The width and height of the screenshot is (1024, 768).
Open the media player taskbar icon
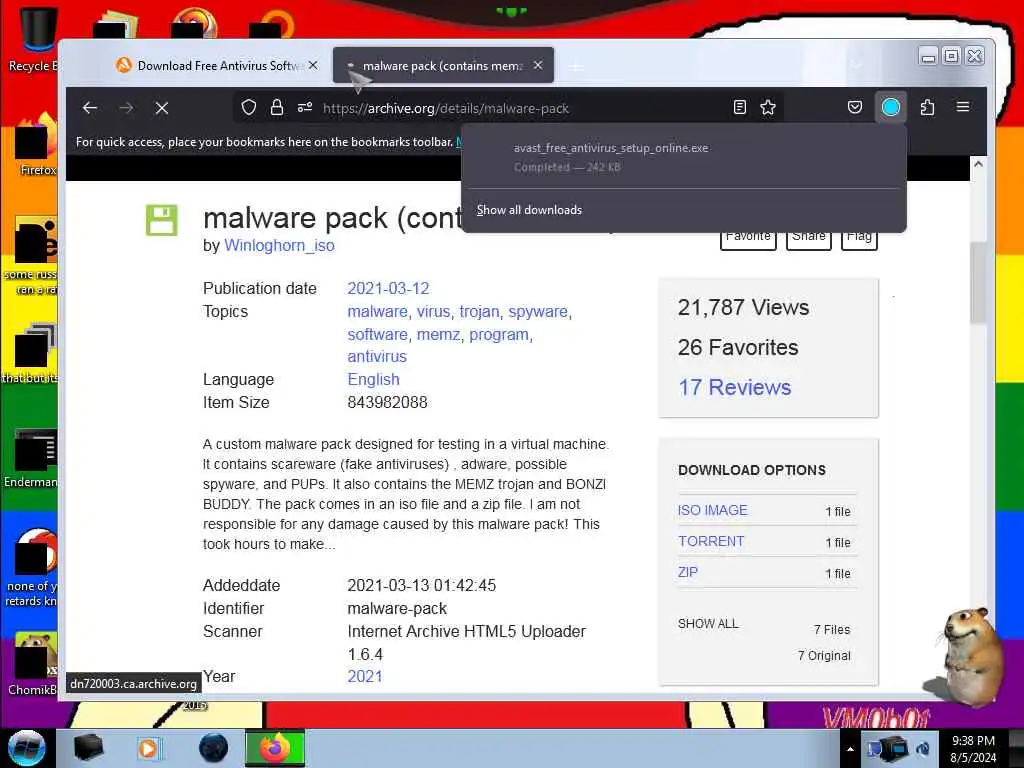click(x=148, y=748)
